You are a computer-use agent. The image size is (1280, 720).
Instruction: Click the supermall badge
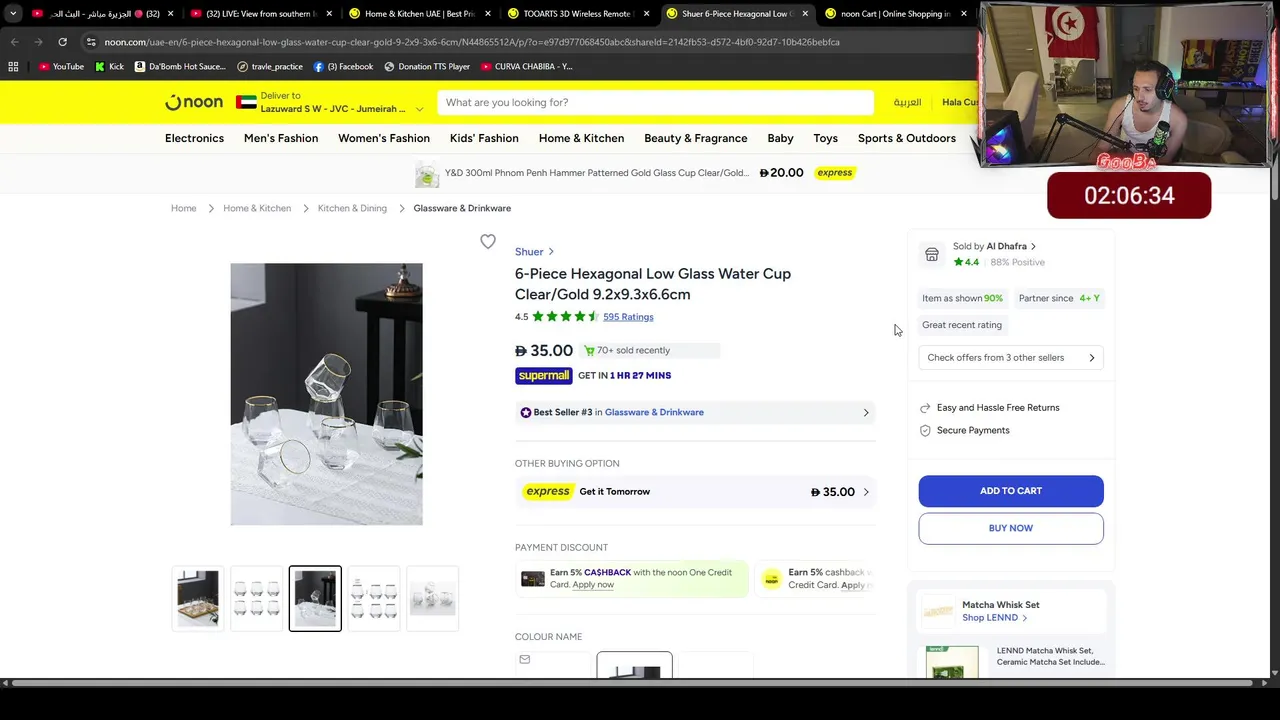(x=543, y=375)
